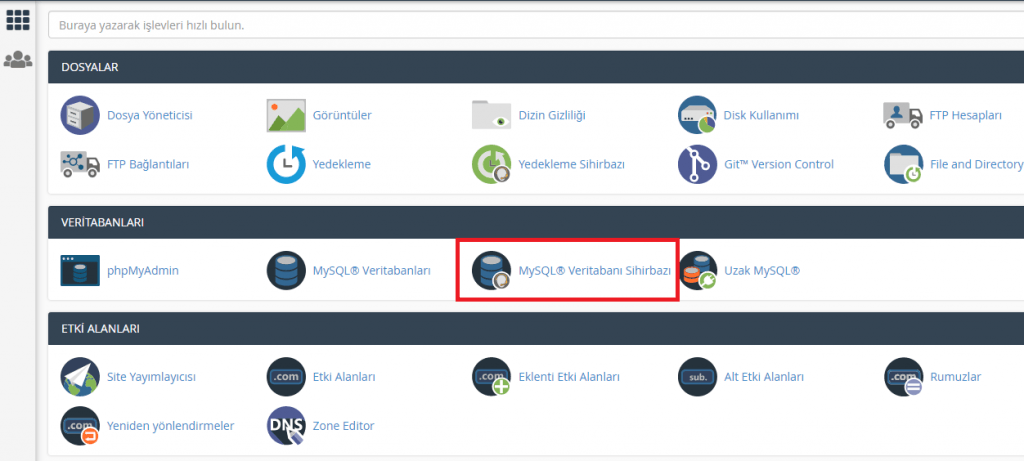The height and width of the screenshot is (461, 1024).
Task: Click the phpMyAdmin icon
Action: tap(80, 270)
